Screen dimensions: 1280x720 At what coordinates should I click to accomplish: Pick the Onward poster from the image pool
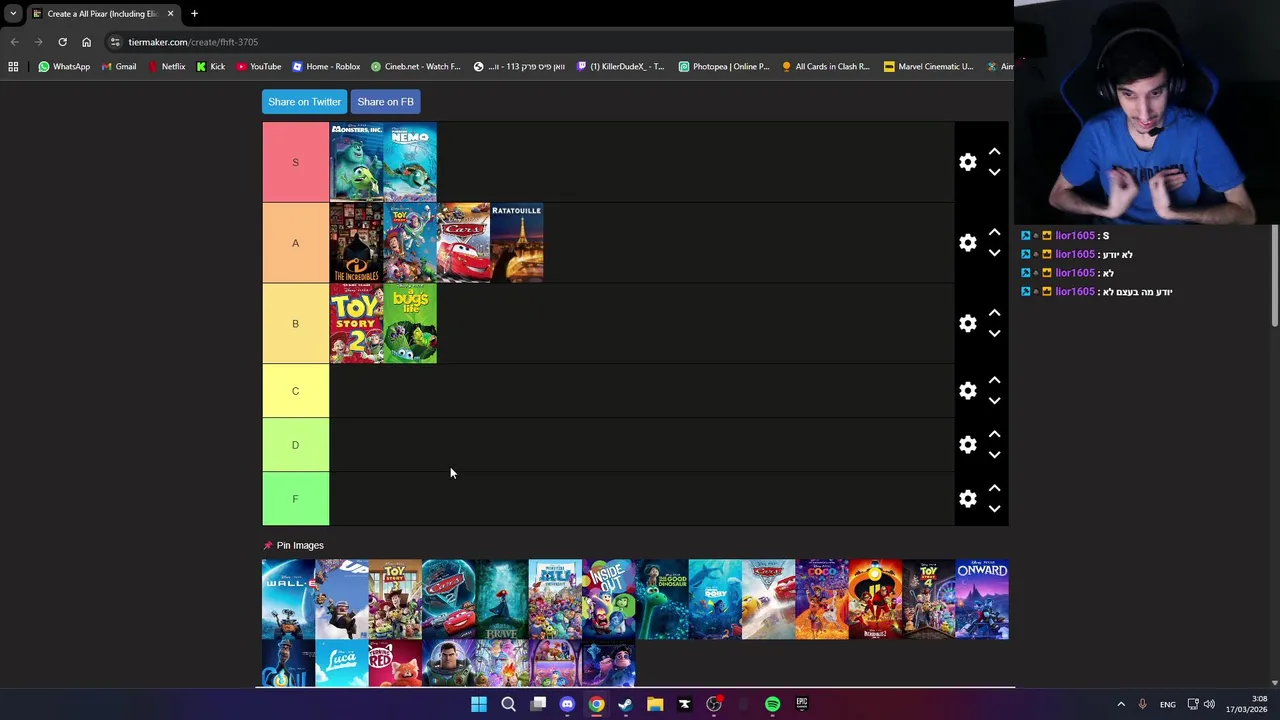982,599
